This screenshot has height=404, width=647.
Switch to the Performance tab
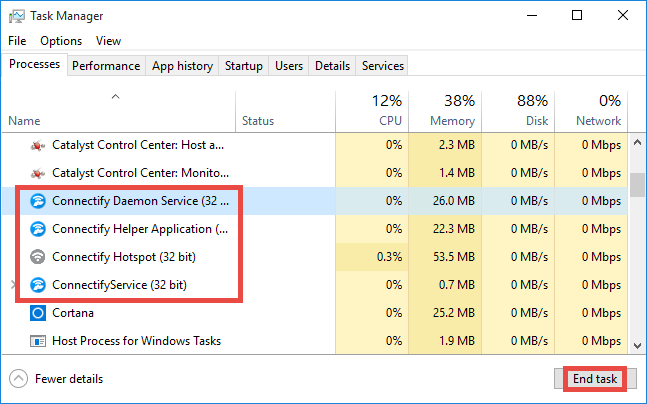pyautogui.click(x=106, y=66)
